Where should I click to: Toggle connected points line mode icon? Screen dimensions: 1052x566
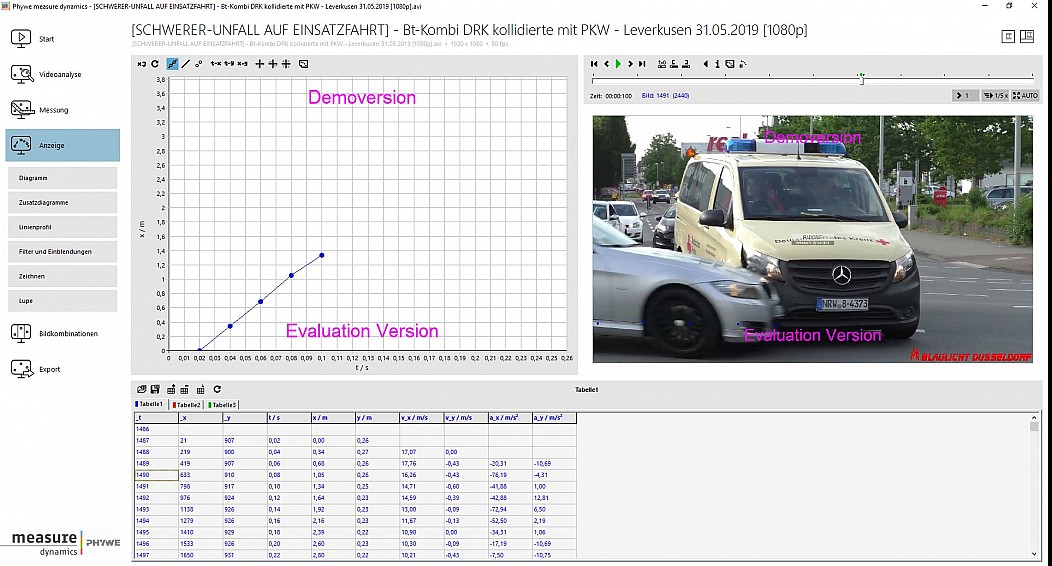[x=172, y=64]
